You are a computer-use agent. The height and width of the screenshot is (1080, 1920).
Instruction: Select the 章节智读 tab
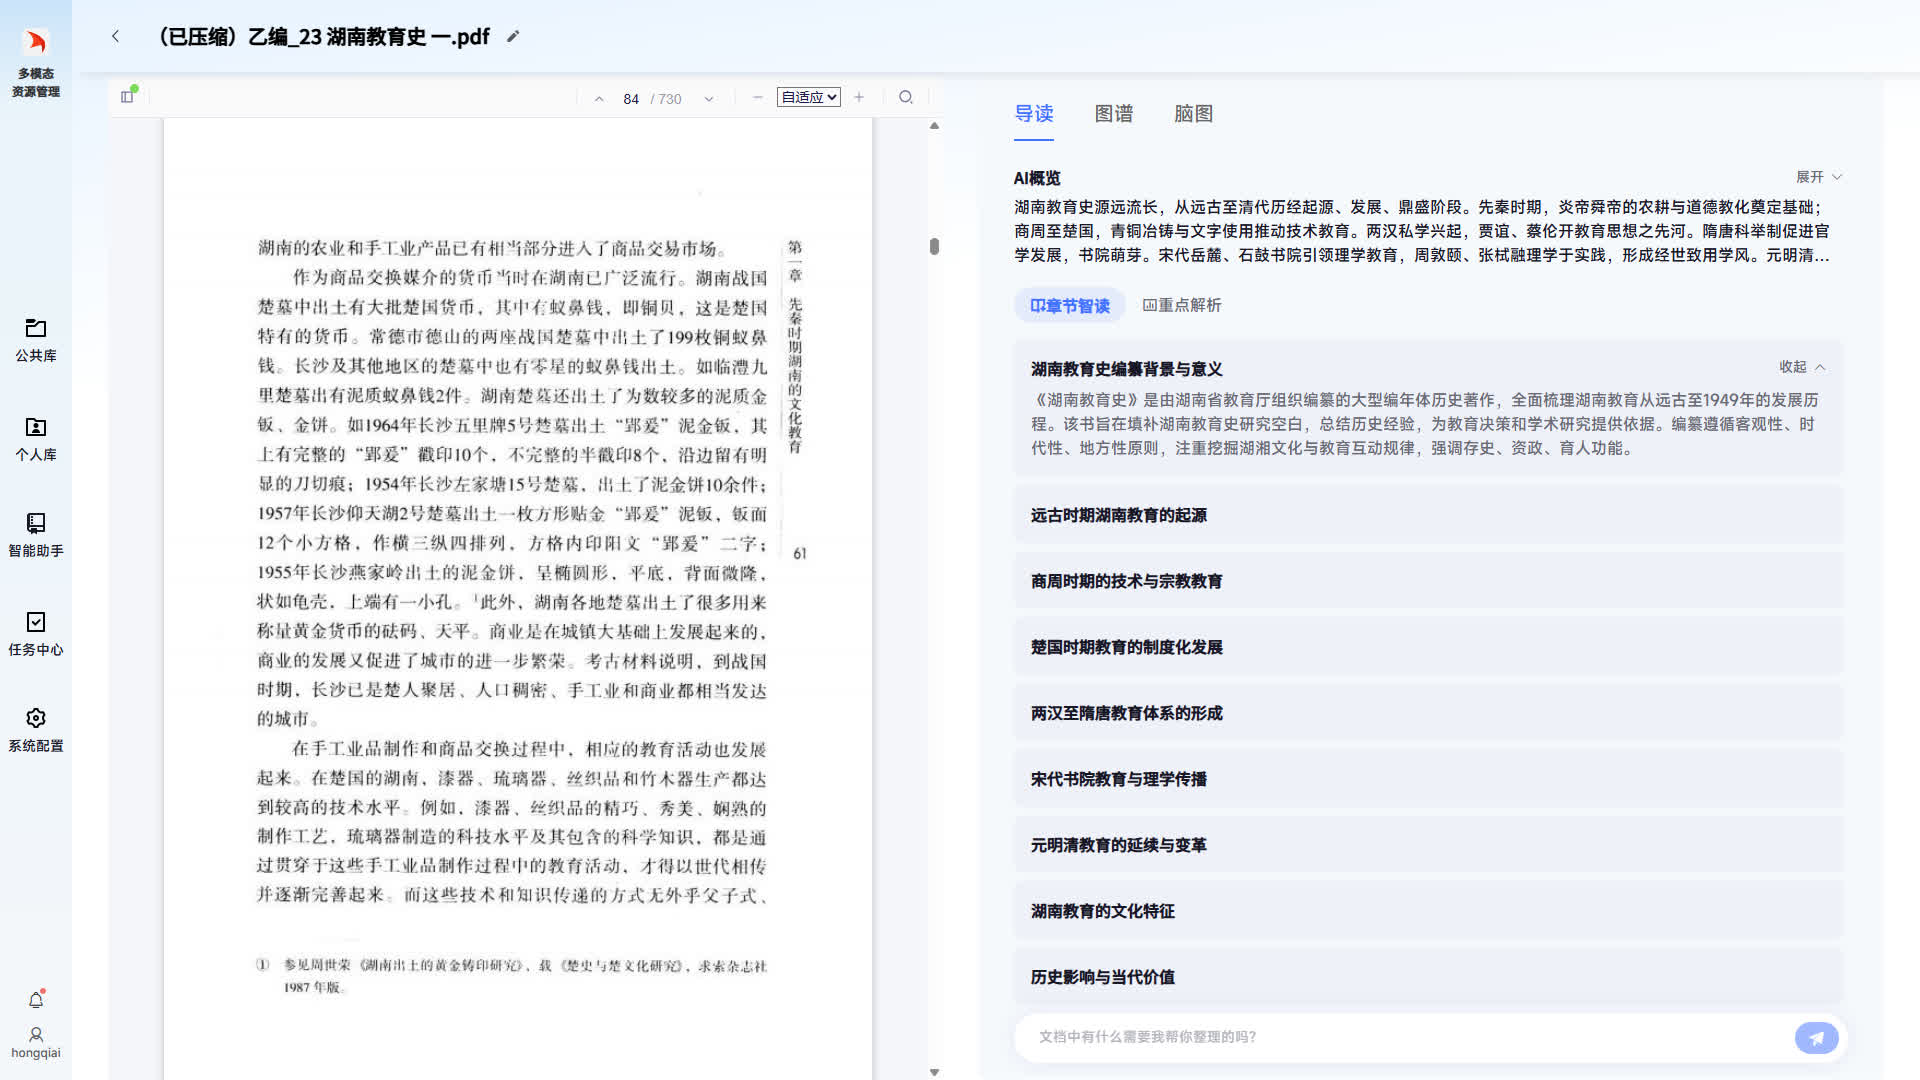[1070, 306]
